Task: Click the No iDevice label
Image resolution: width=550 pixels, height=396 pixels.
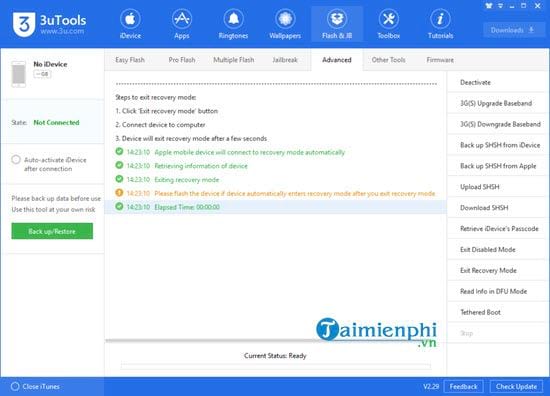Action: [x=50, y=64]
